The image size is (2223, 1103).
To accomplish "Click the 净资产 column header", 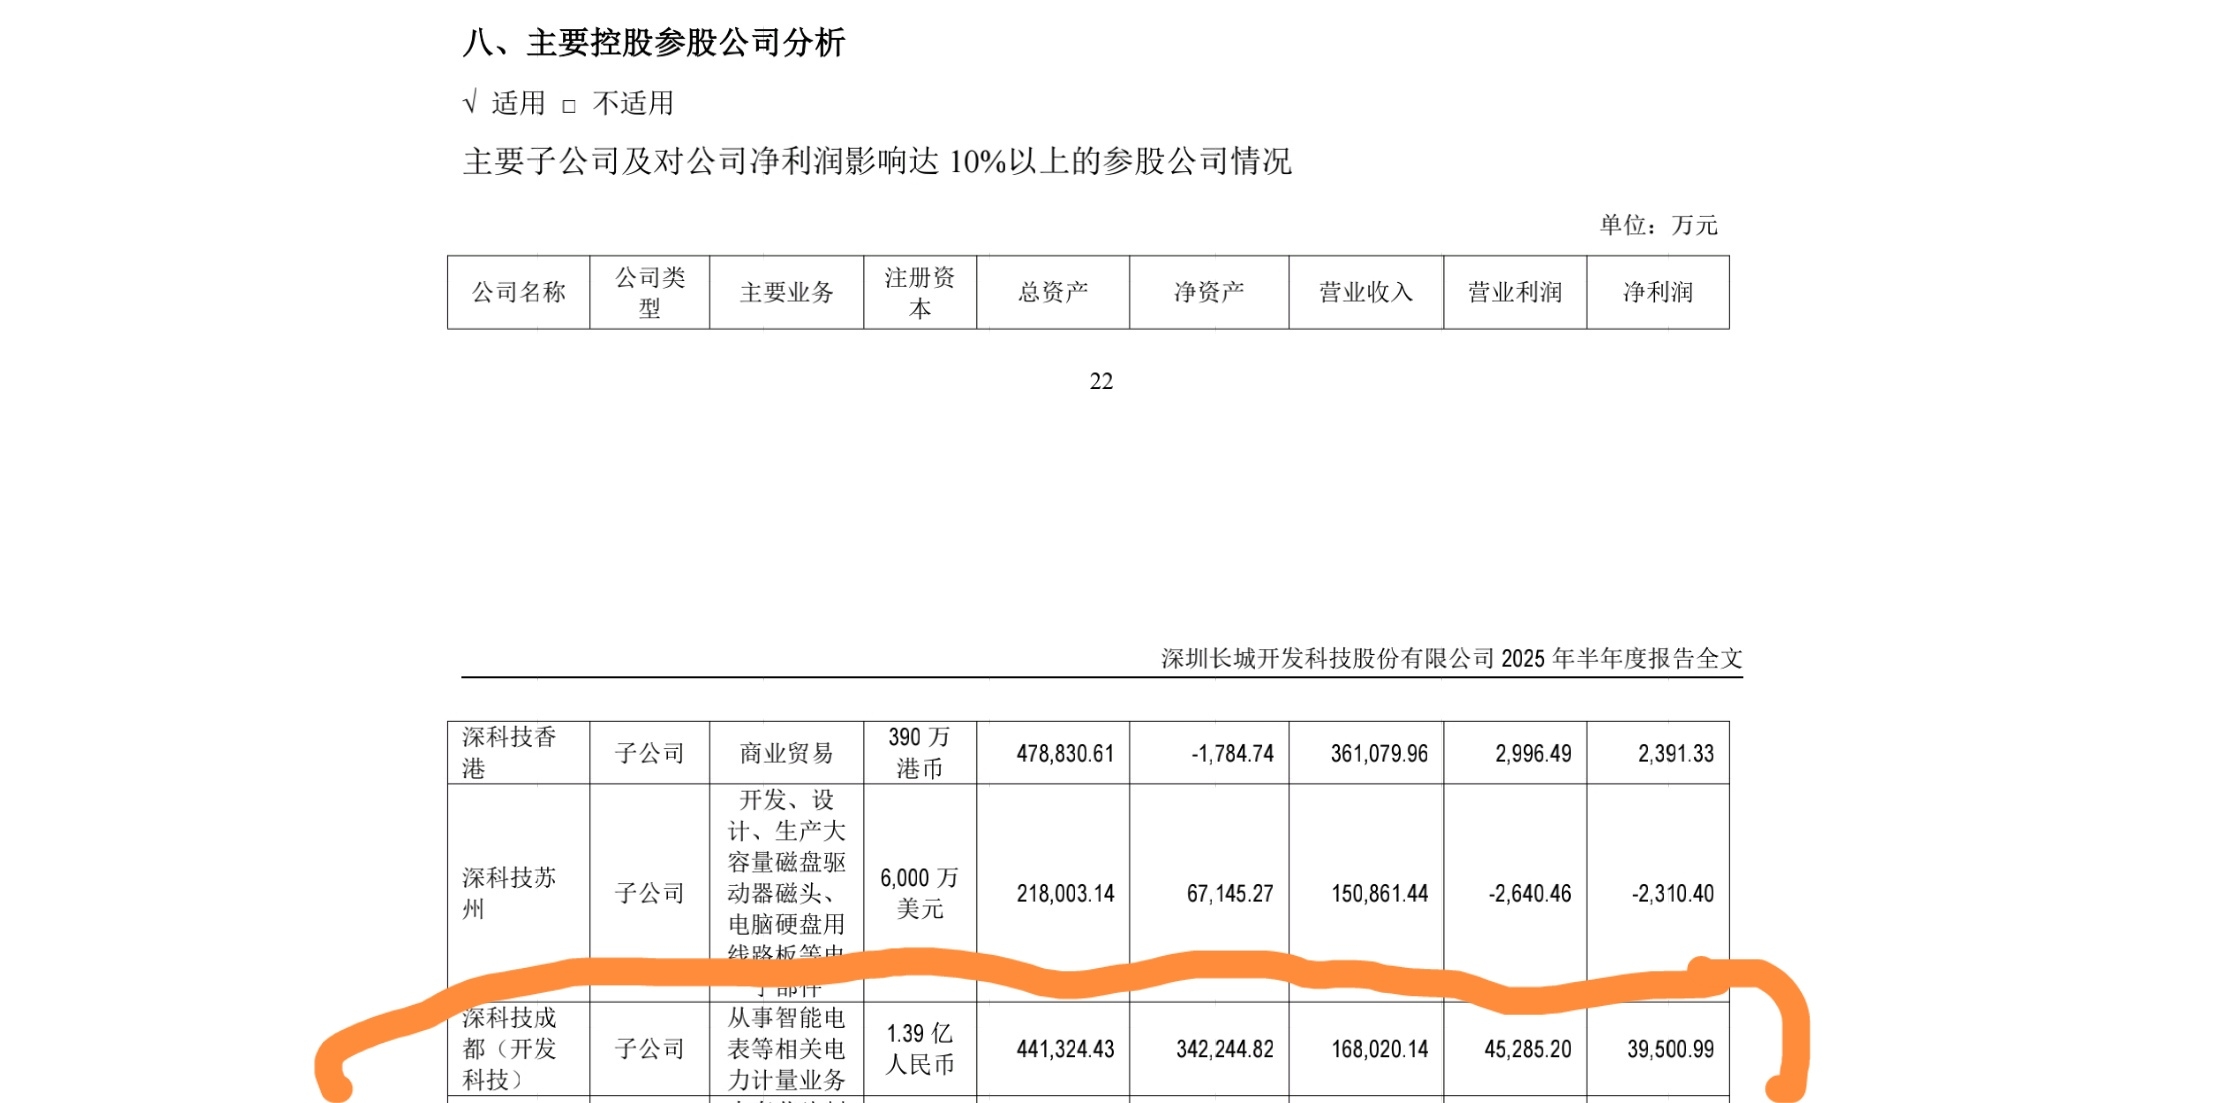I will pyautogui.click(x=1209, y=292).
